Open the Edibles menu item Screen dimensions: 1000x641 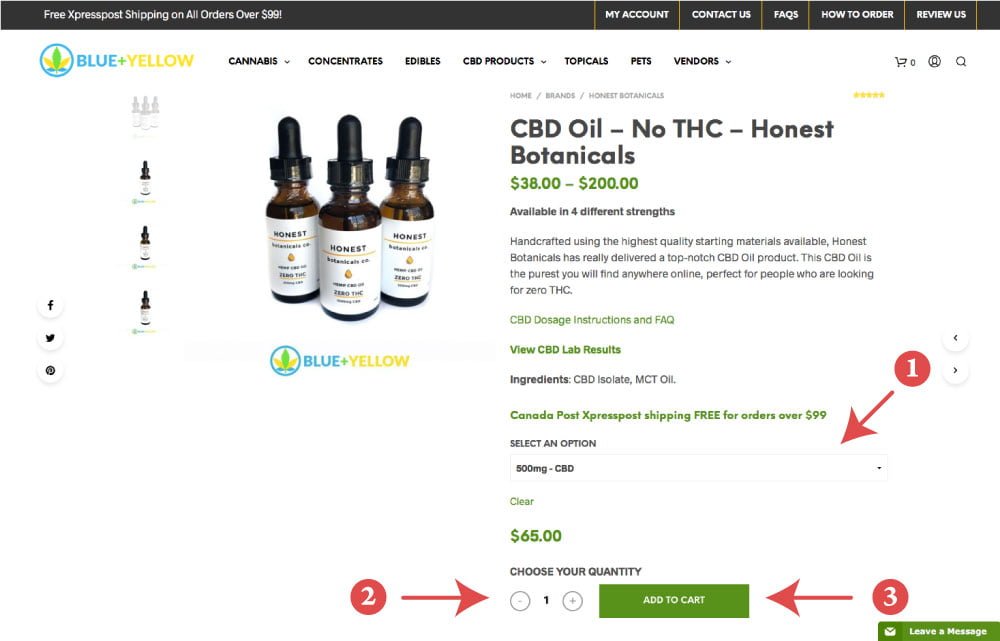[422, 61]
